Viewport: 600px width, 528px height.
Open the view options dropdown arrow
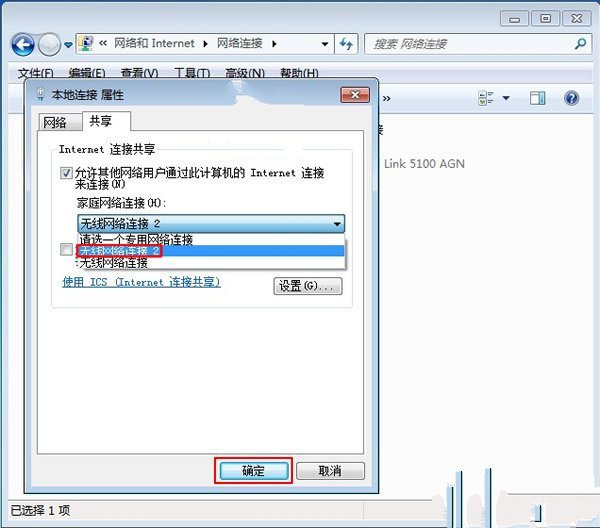coord(506,98)
